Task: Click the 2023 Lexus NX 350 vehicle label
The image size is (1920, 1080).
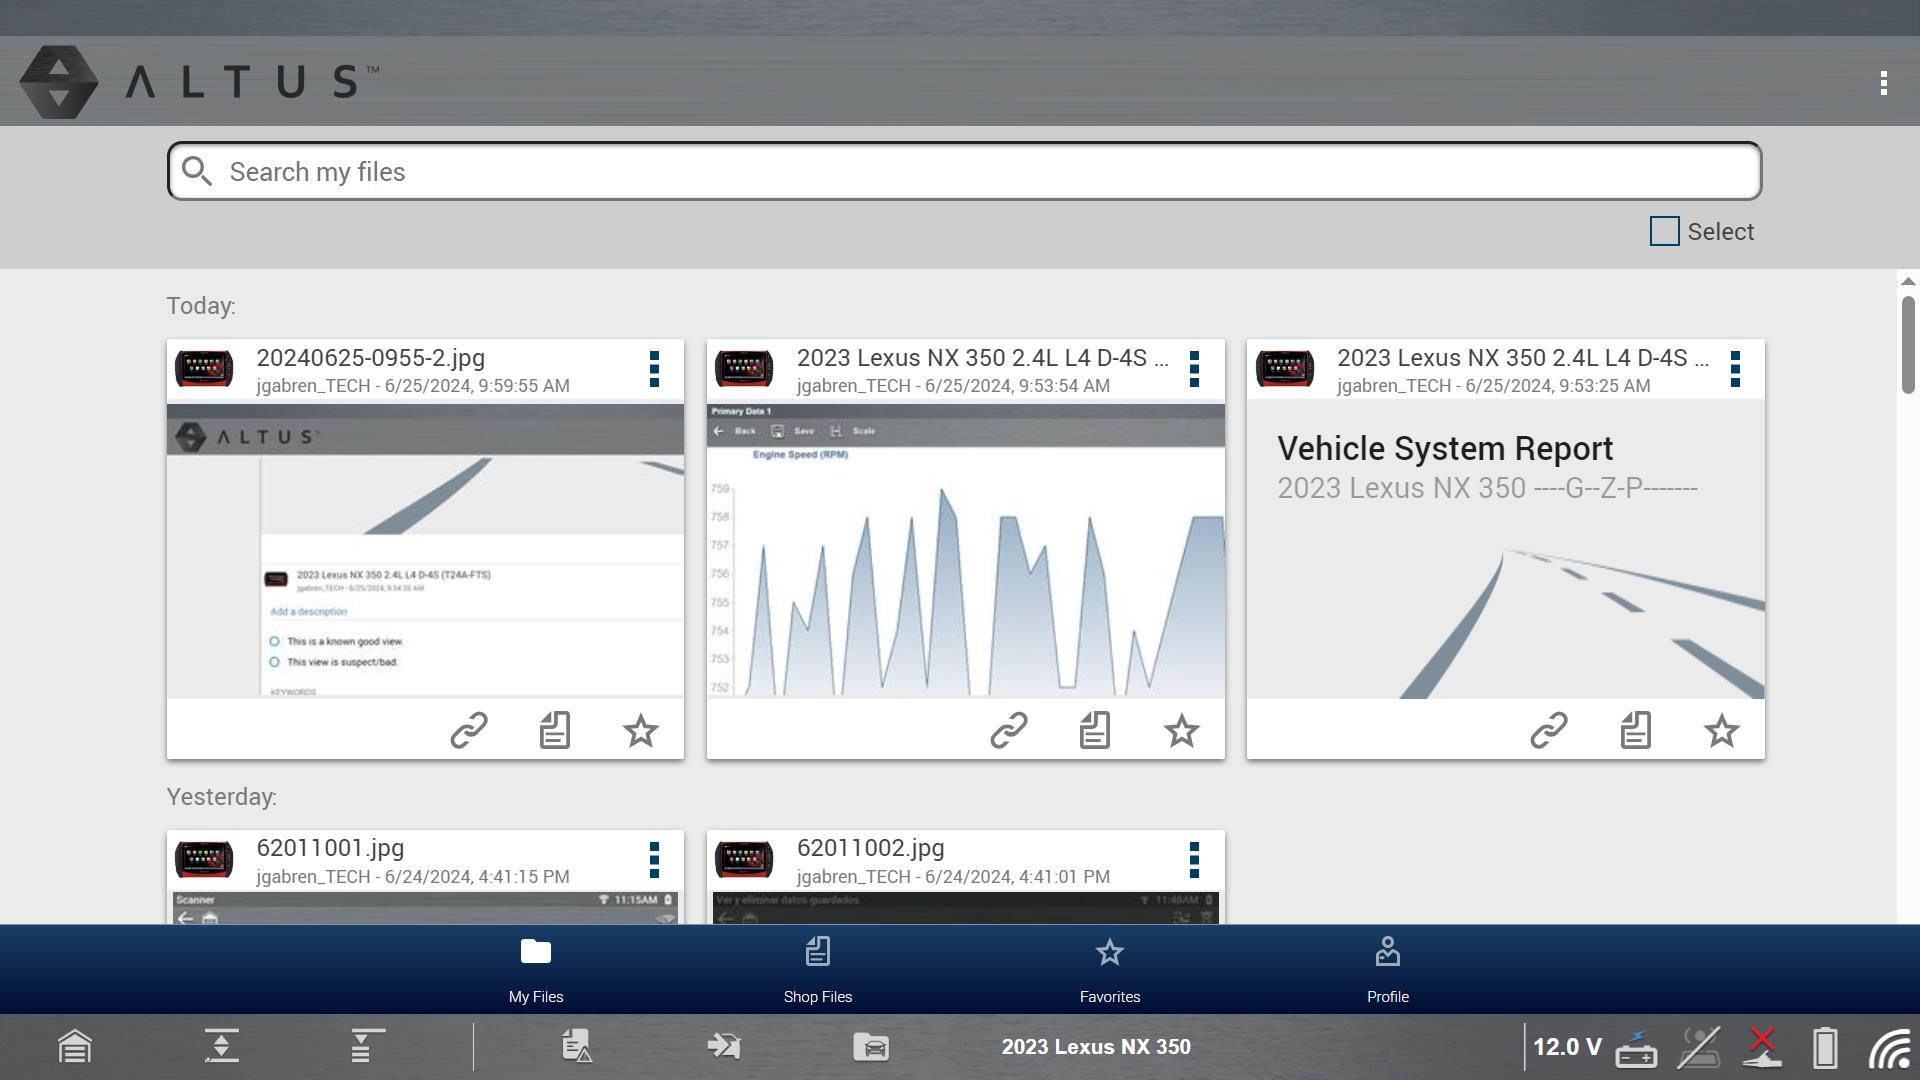Action: click(x=1096, y=1047)
